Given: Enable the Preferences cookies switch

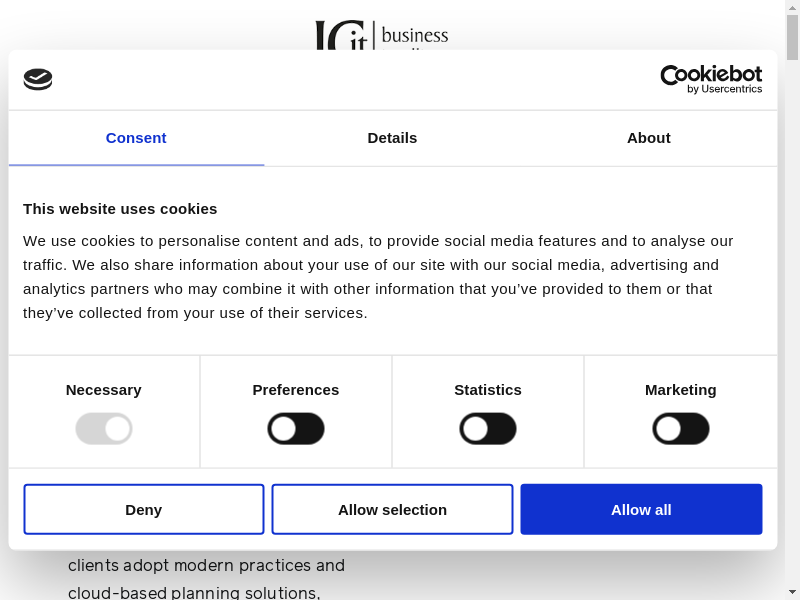Looking at the screenshot, I should point(296,429).
